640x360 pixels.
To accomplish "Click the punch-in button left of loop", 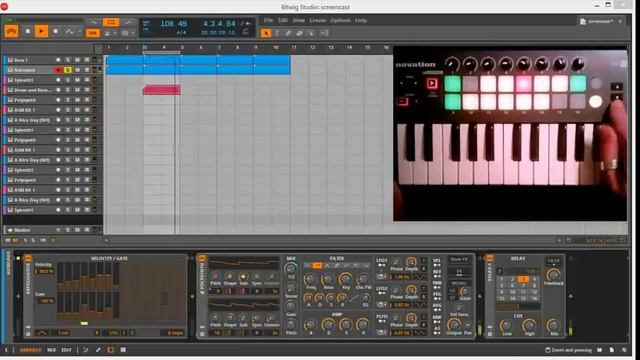I will pos(94,22).
